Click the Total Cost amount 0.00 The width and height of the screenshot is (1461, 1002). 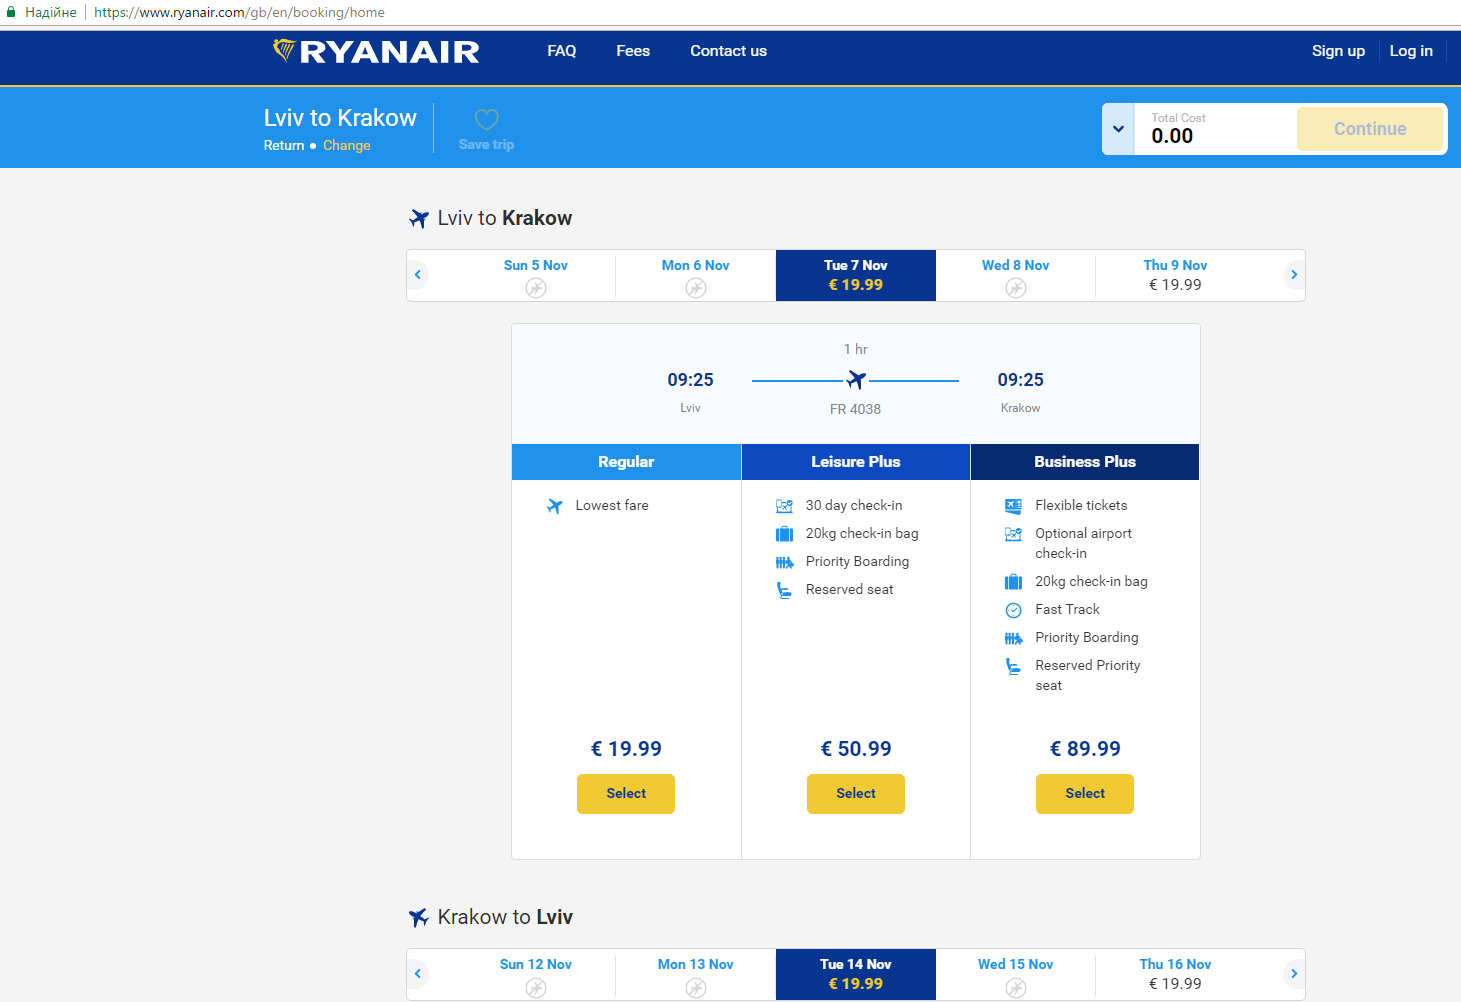point(1172,137)
